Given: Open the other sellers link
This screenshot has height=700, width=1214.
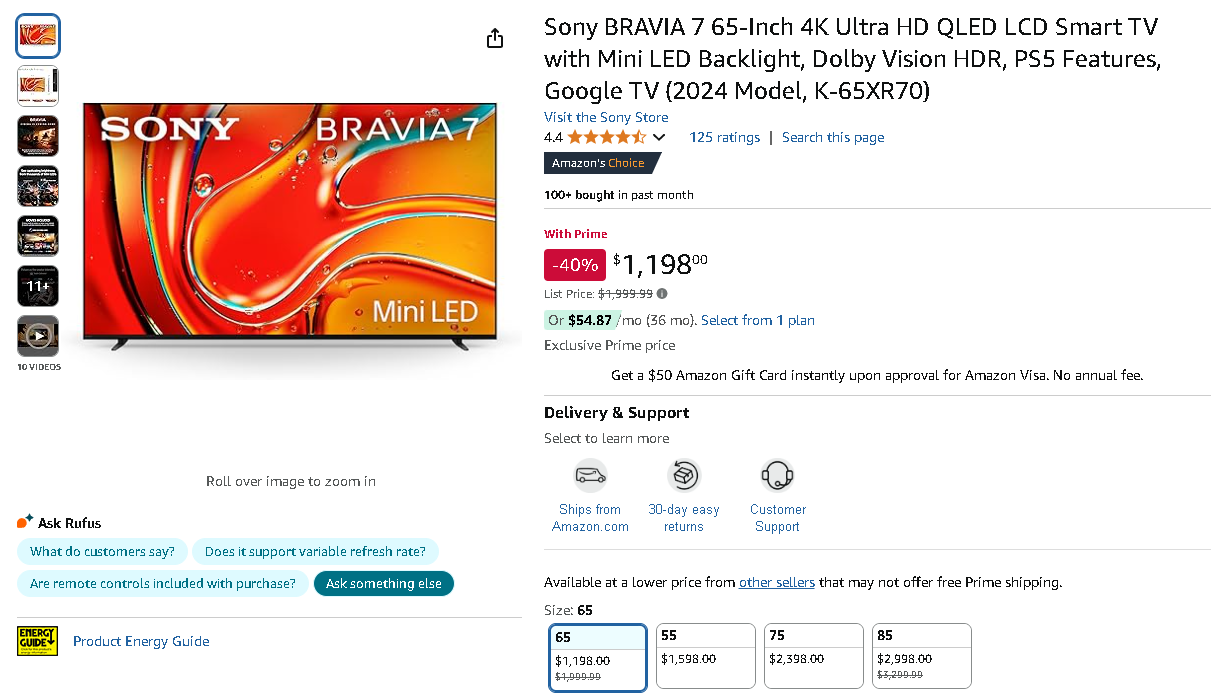Looking at the screenshot, I should (x=776, y=582).
